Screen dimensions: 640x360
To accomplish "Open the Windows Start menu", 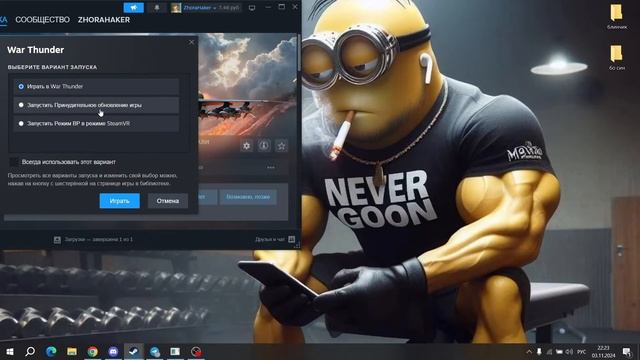I will tap(10, 351).
